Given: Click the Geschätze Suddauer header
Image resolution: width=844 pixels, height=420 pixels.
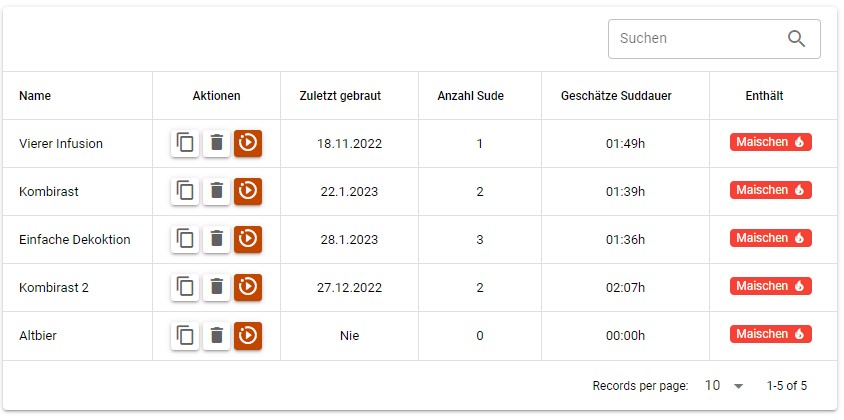Looking at the screenshot, I should tap(616, 96).
